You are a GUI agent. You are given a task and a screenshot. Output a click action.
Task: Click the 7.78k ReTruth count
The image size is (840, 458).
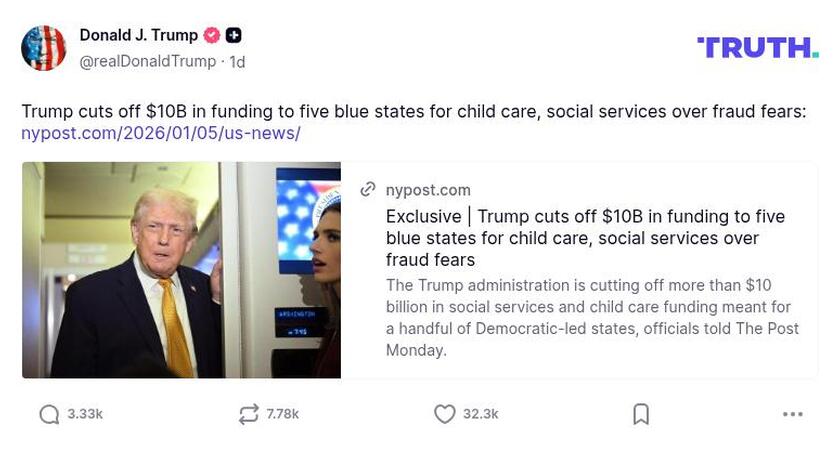click(283, 414)
